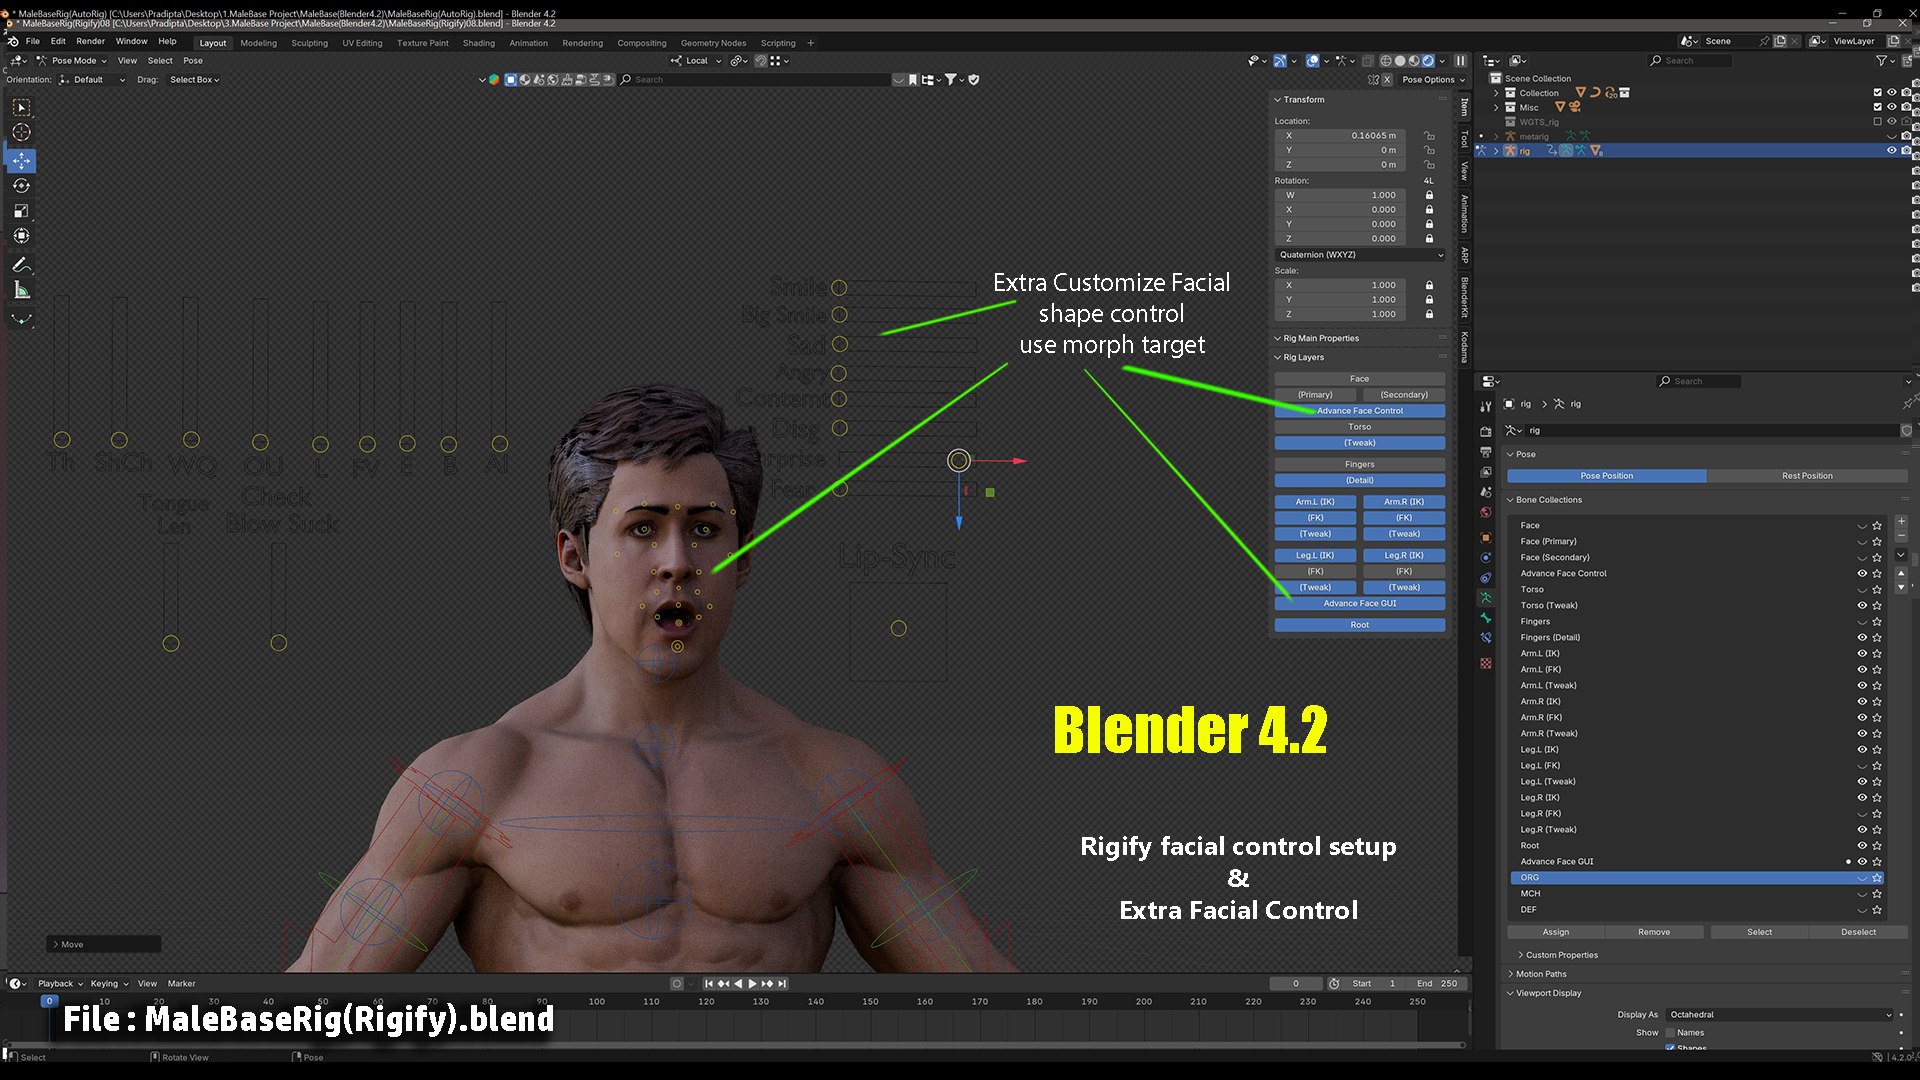This screenshot has height=1080, width=1920.
Task: Toggle X-axis mirror in pose options
Action: pos(1387,80)
